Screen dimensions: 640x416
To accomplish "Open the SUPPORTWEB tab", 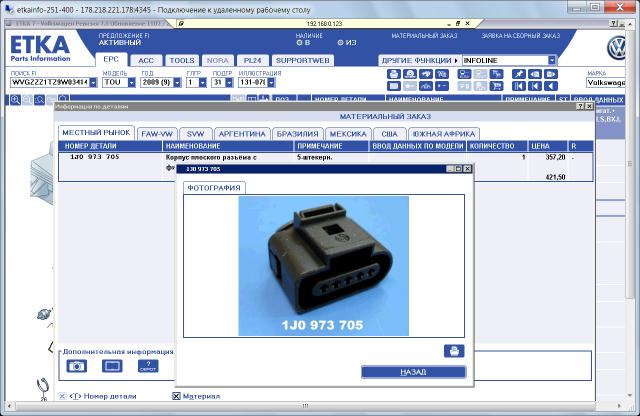I will [x=302, y=60].
